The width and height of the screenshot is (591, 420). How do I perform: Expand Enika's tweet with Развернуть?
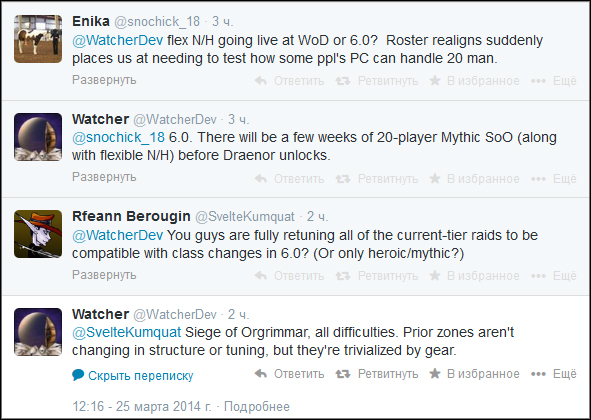[104, 80]
